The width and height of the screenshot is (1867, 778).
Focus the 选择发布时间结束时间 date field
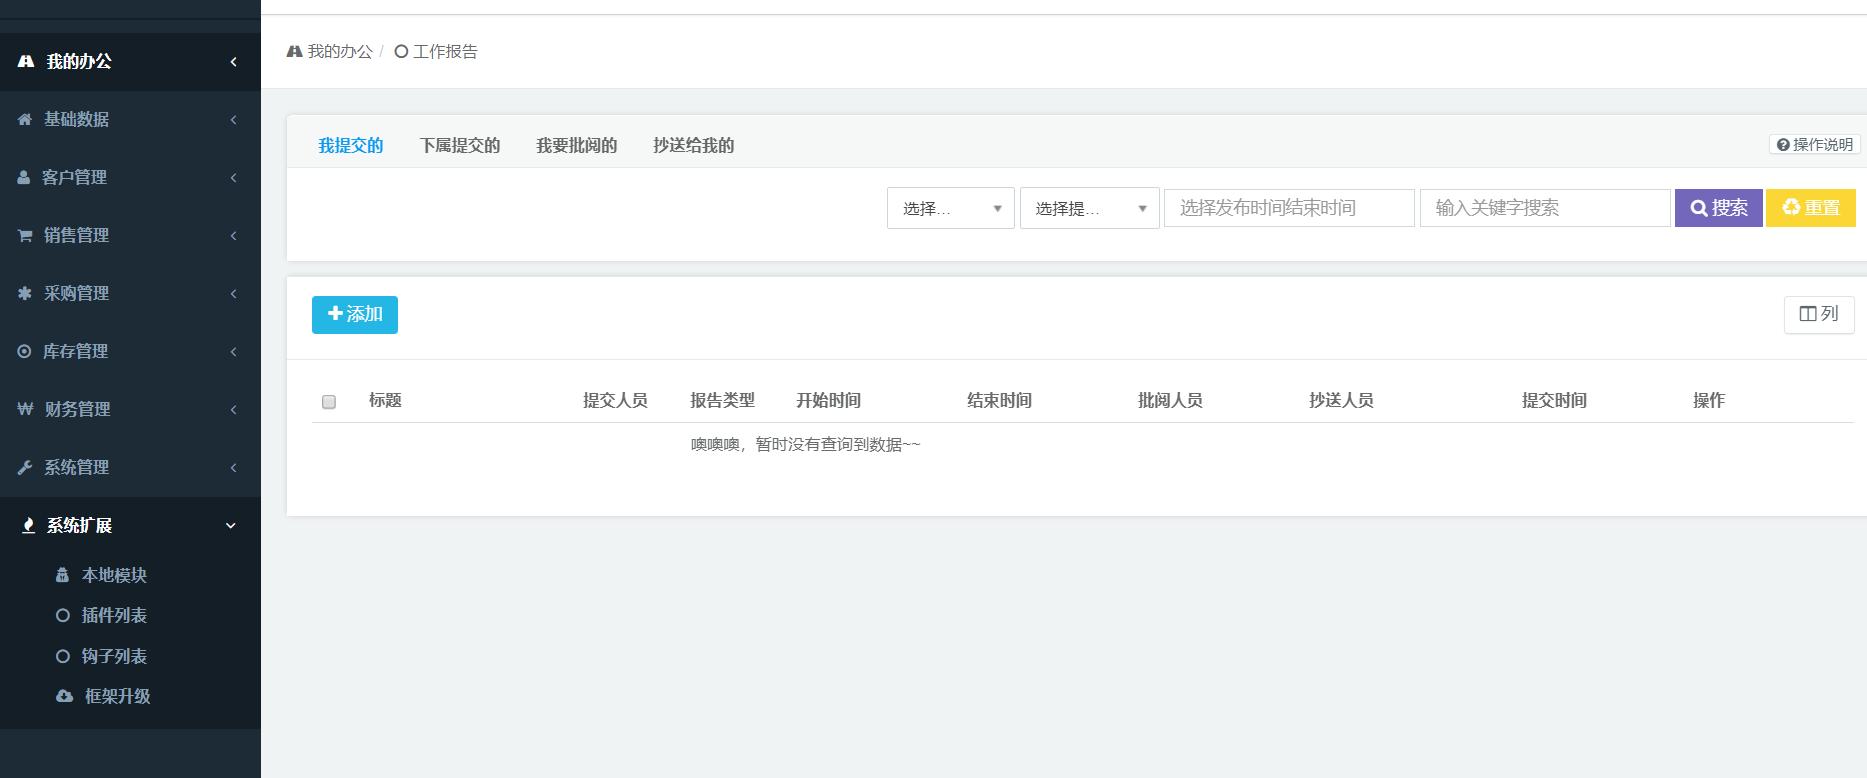coord(1290,208)
